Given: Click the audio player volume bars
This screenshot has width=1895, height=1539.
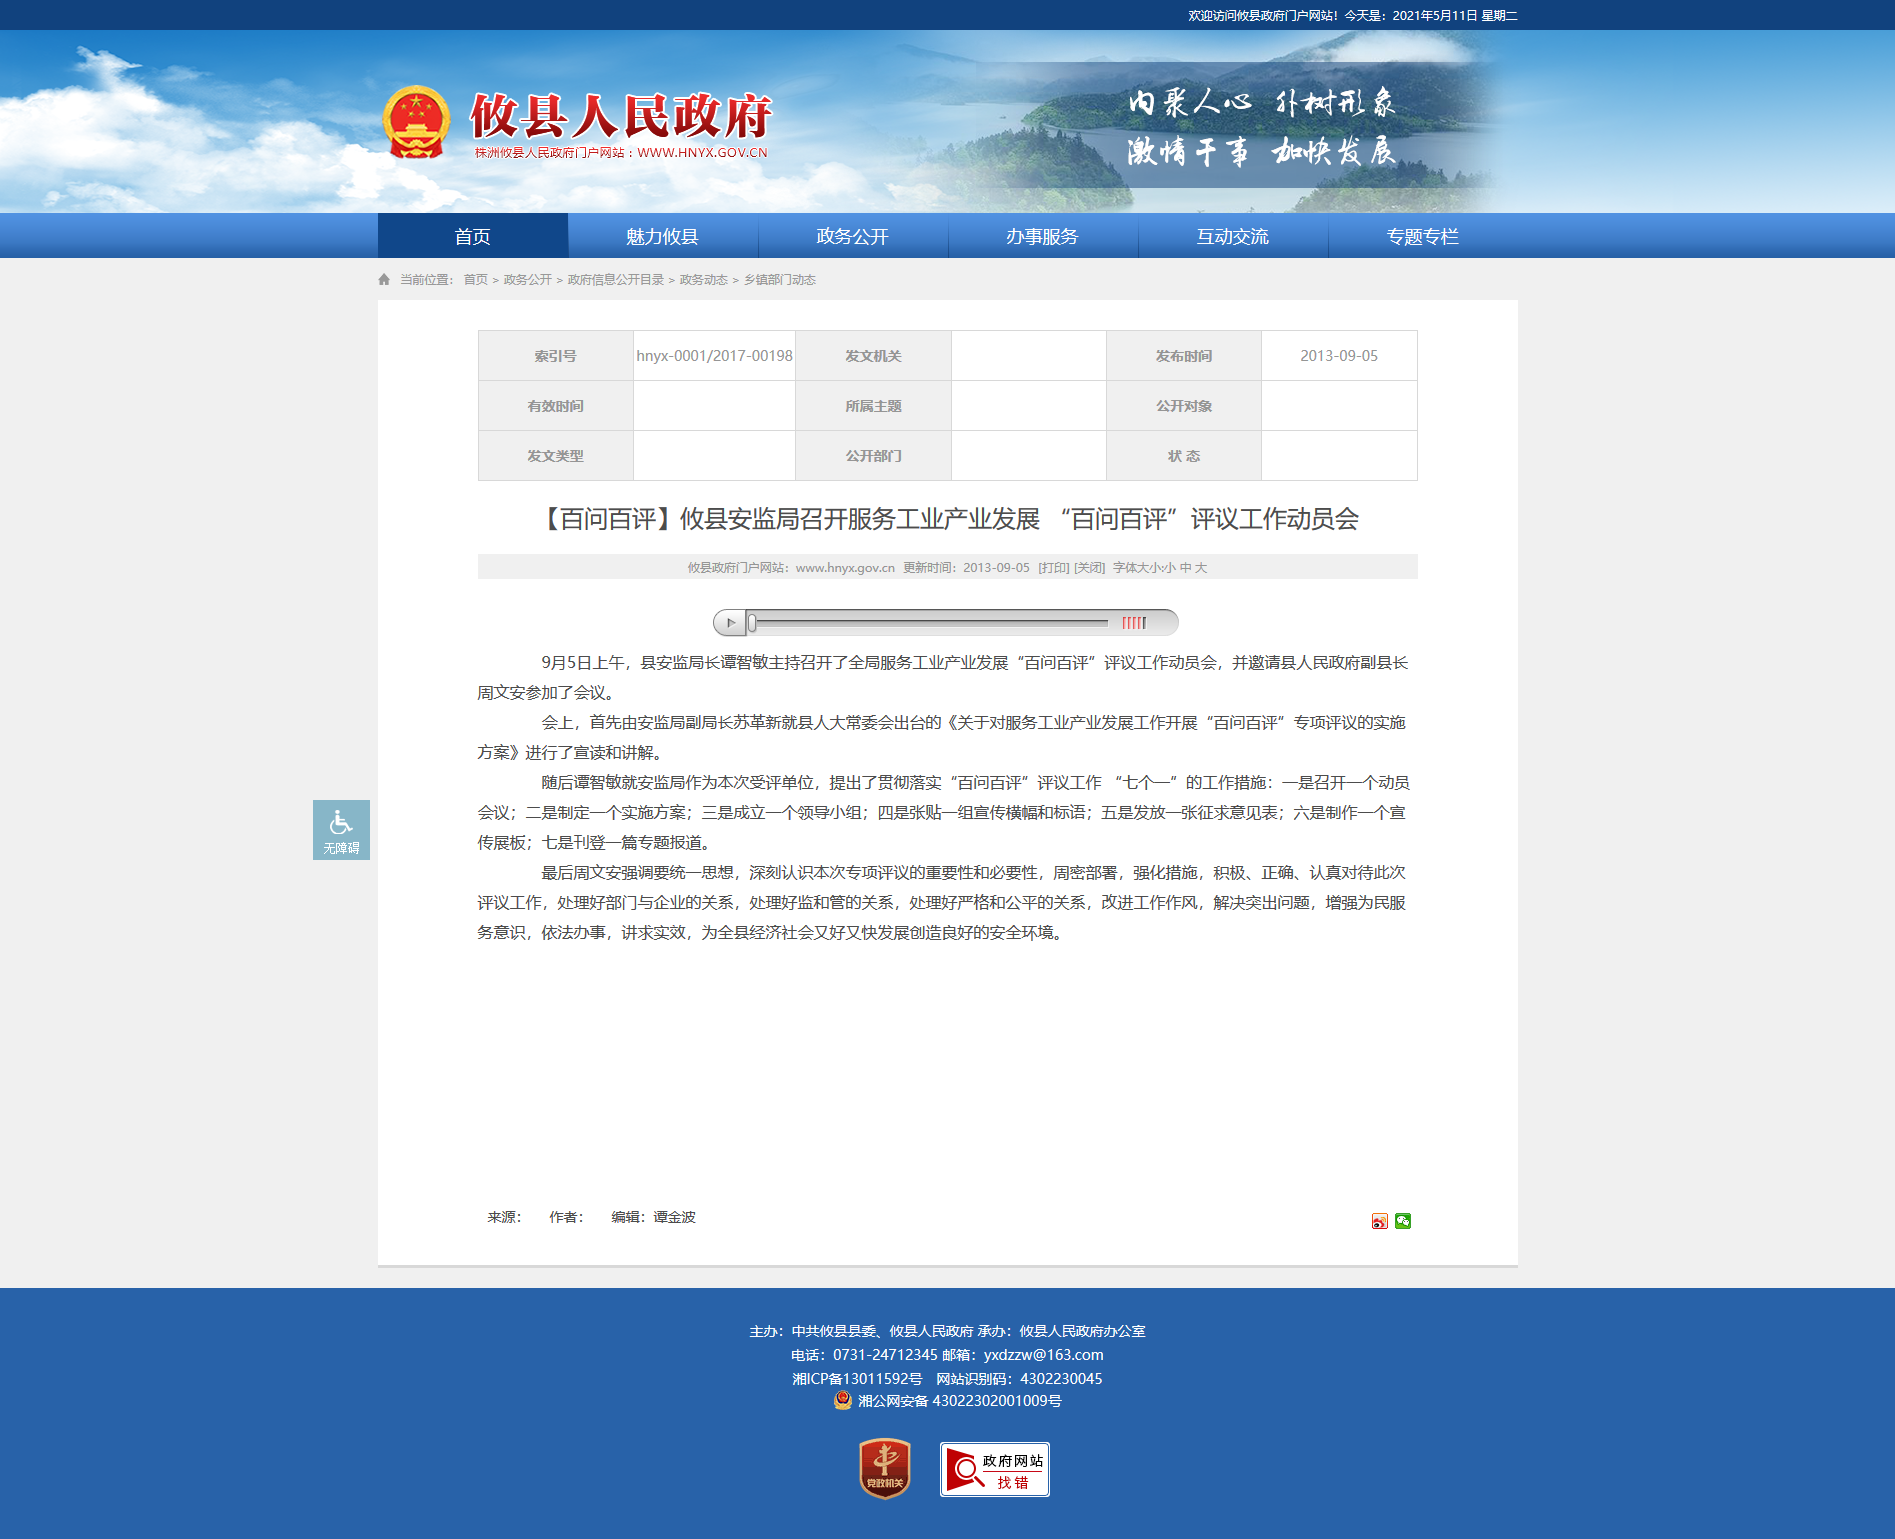Looking at the screenshot, I should pos(1133,623).
